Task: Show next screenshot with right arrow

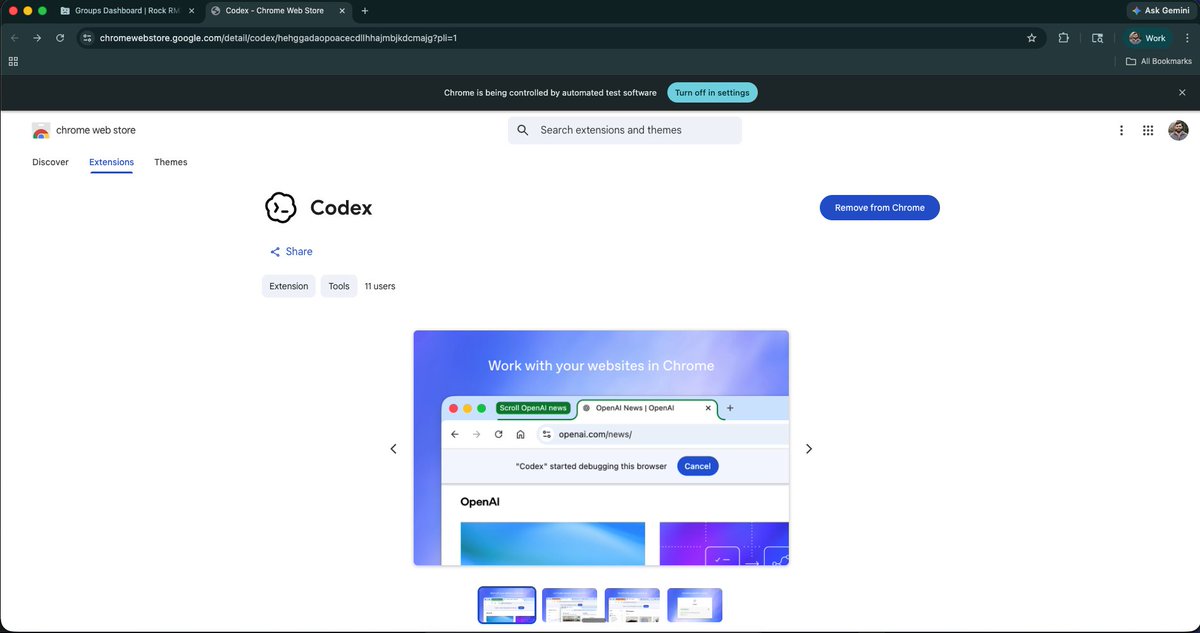Action: [809, 449]
